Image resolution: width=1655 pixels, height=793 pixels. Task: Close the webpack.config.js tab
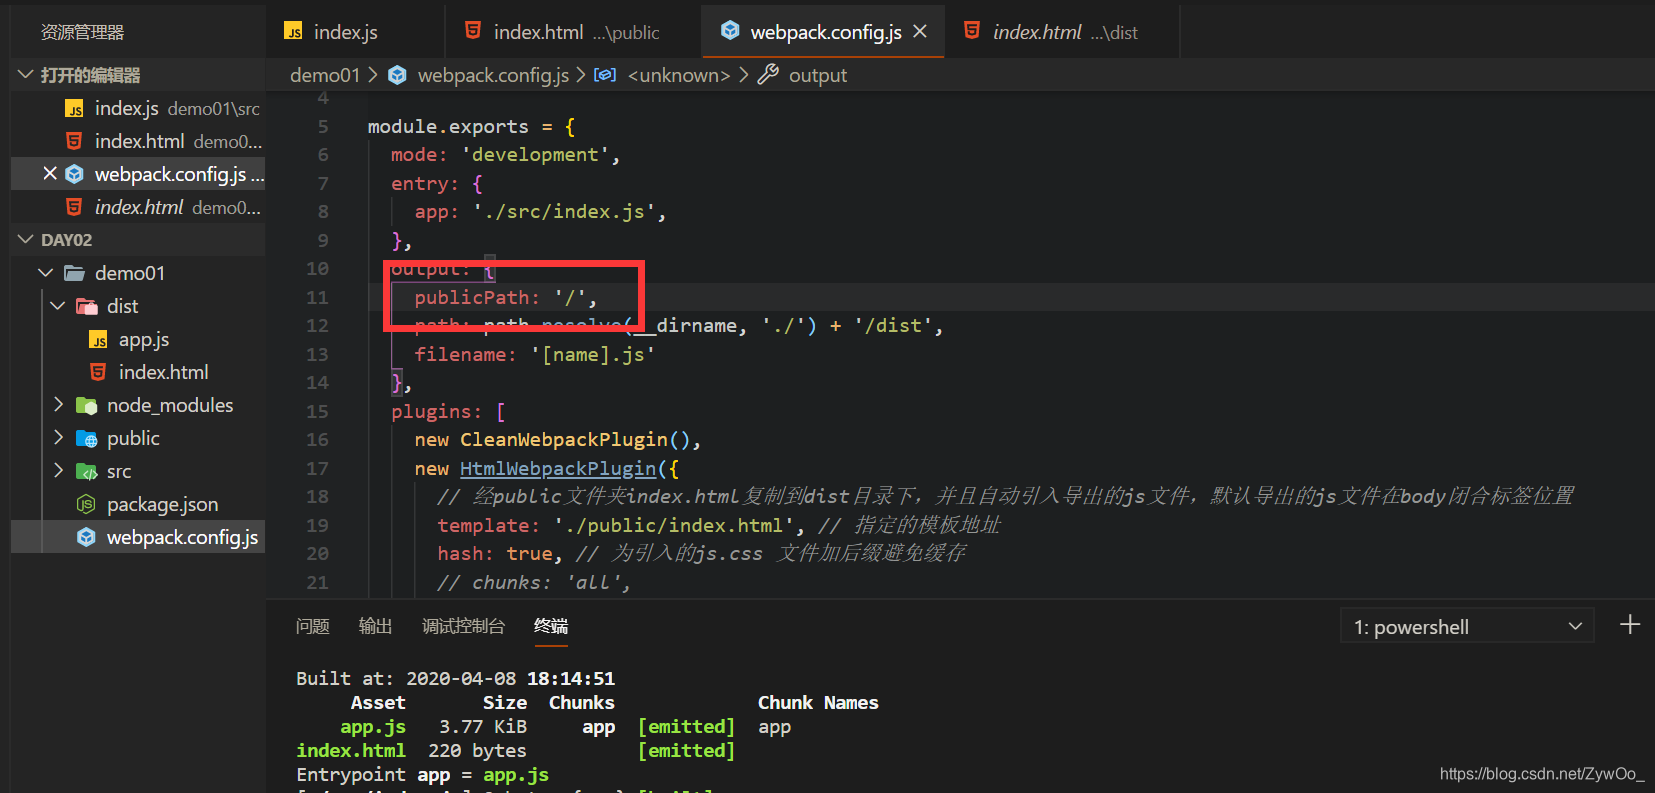click(920, 32)
